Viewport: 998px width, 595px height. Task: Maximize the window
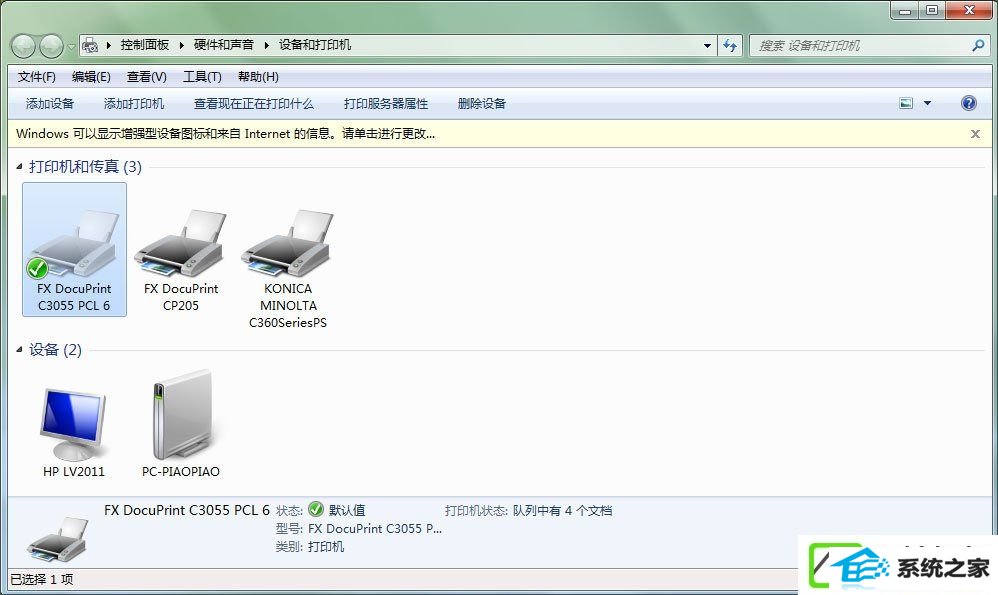pos(932,10)
